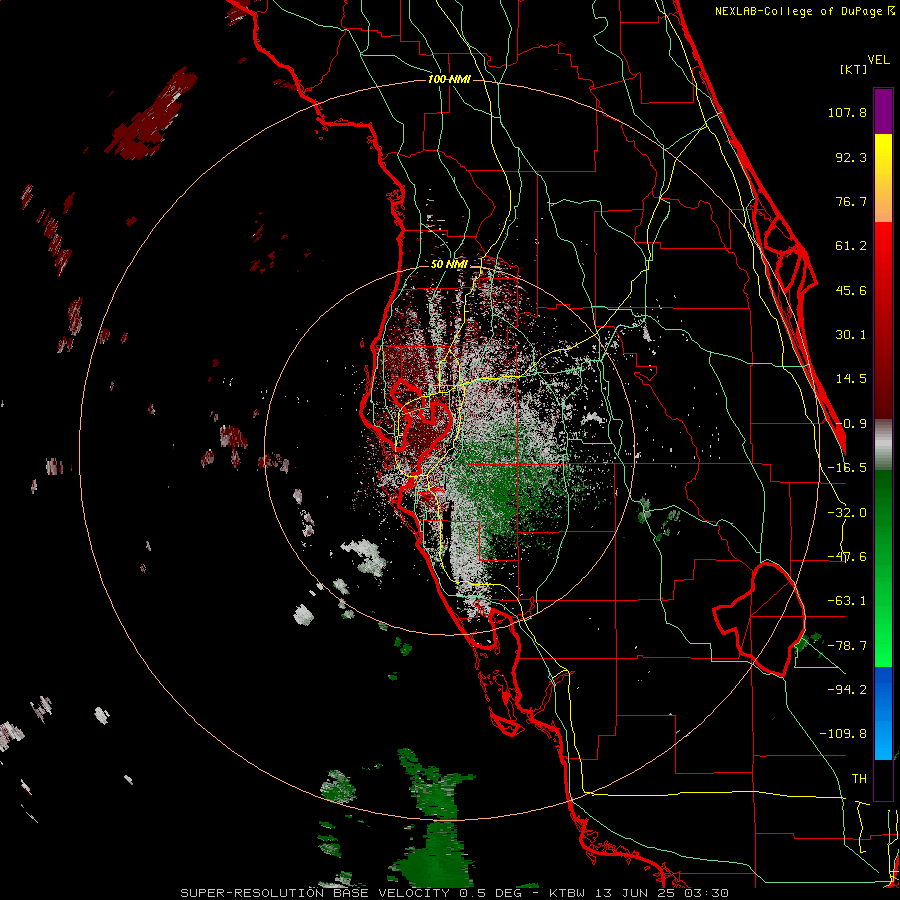Screen dimensions: 900x900
Task: Click the 45.6 velocity scale value
Action: (x=851, y=290)
